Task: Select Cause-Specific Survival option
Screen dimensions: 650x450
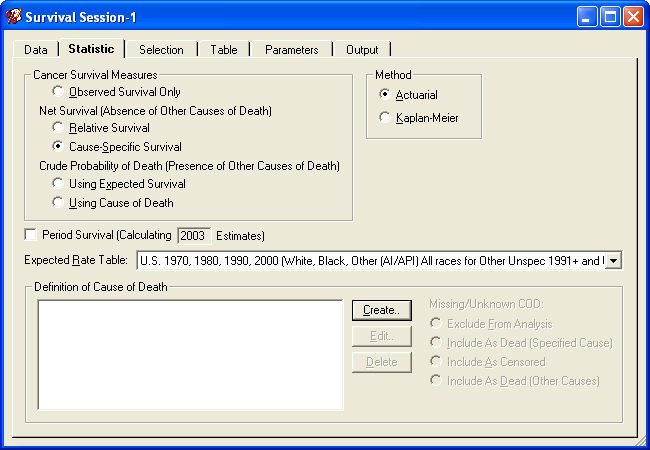Action: (58, 147)
